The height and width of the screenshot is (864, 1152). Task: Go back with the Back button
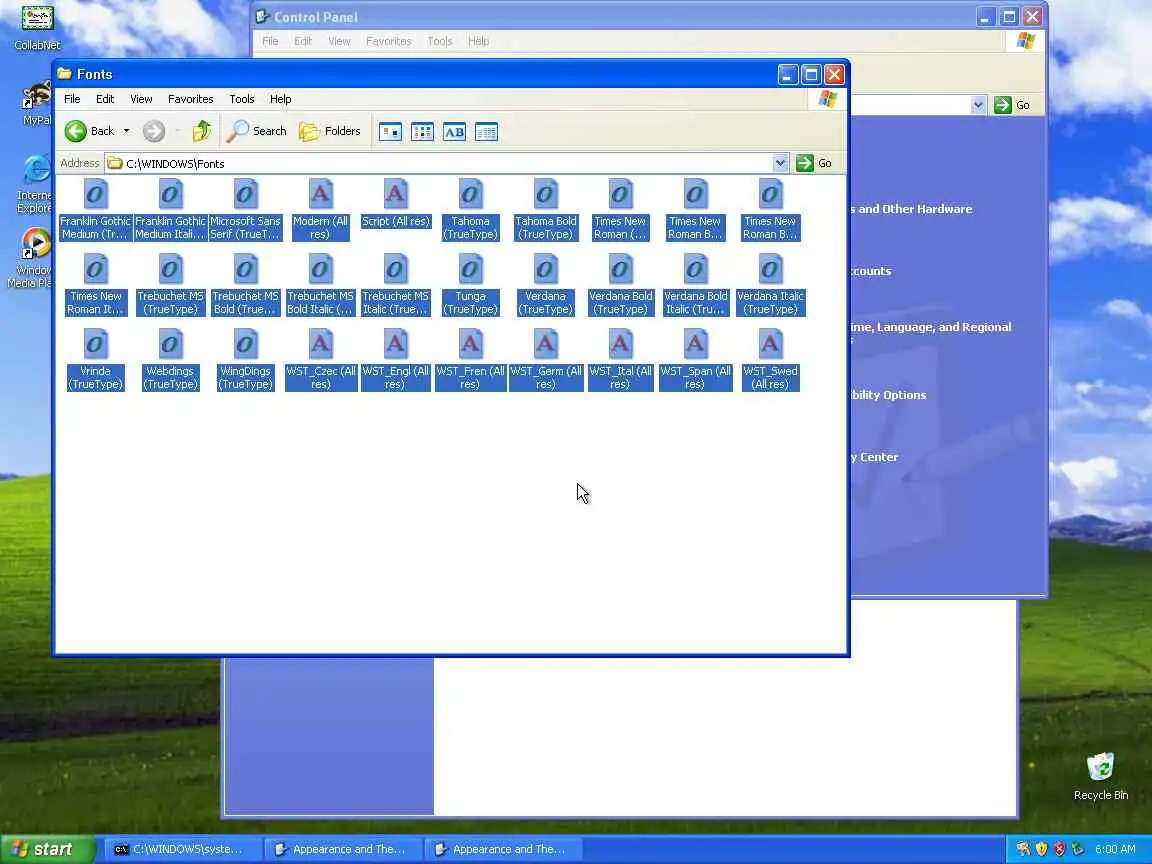click(x=89, y=132)
